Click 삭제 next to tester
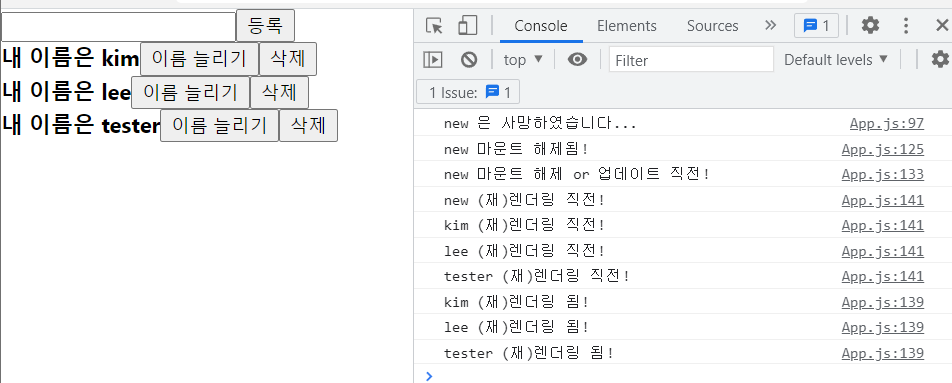 308,126
